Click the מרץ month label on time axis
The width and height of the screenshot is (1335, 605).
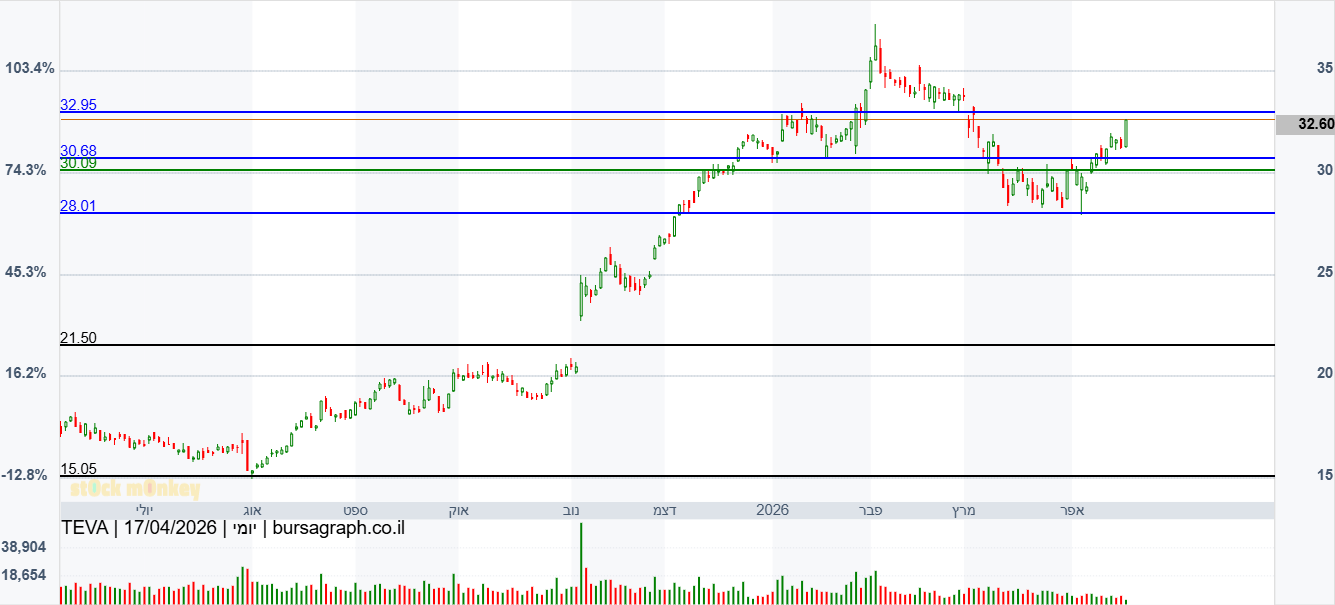962,510
